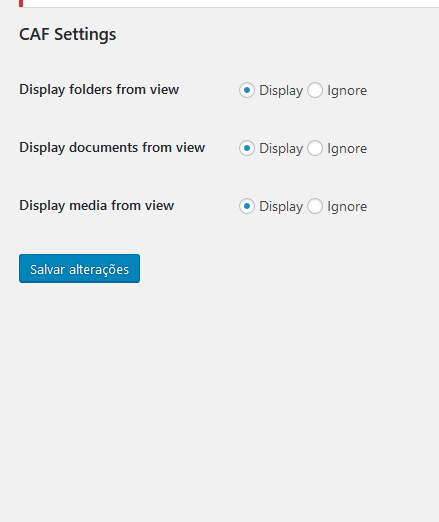Screen dimensions: 439x522
Task: Select Display for folders from view
Action: pyautogui.click(x=247, y=90)
